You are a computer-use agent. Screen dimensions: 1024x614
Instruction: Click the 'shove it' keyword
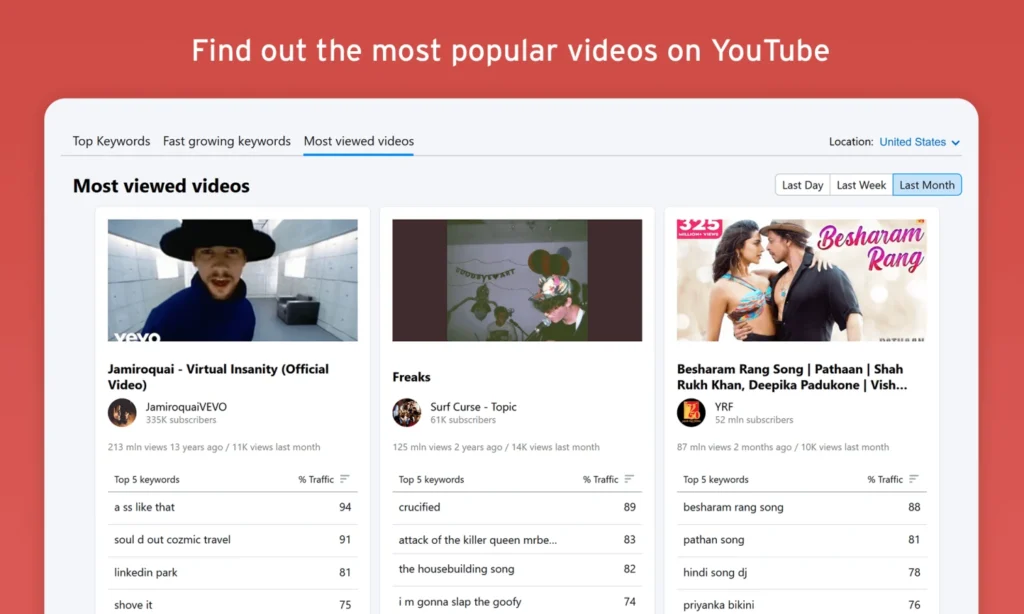(133, 605)
